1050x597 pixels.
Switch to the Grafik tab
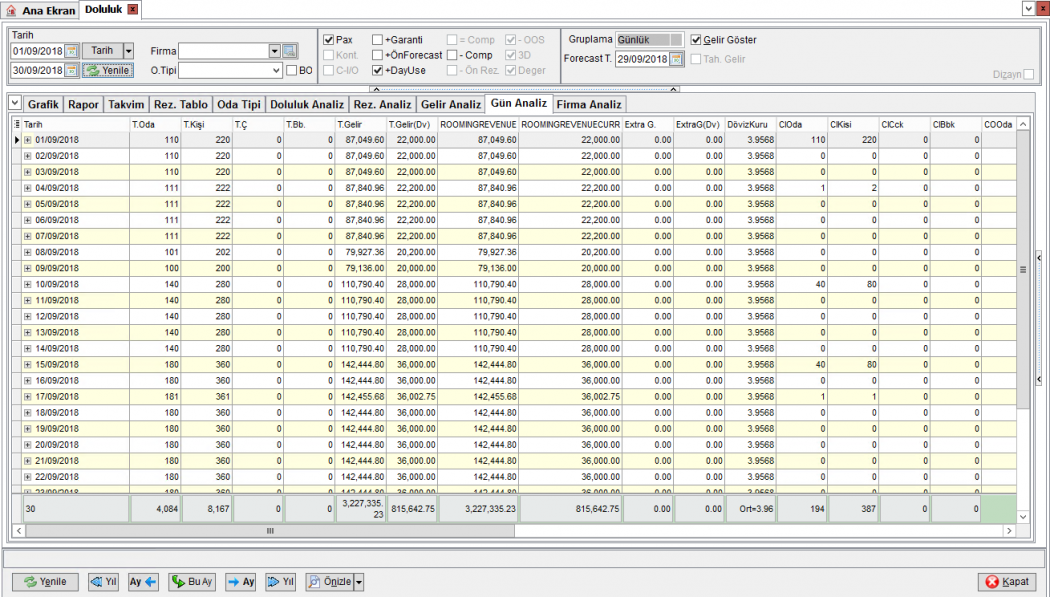coord(44,104)
